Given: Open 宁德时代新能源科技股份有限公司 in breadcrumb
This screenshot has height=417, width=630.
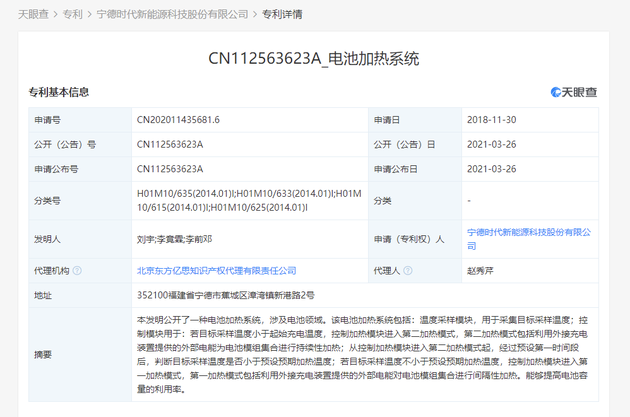Looking at the screenshot, I should pos(172,14).
